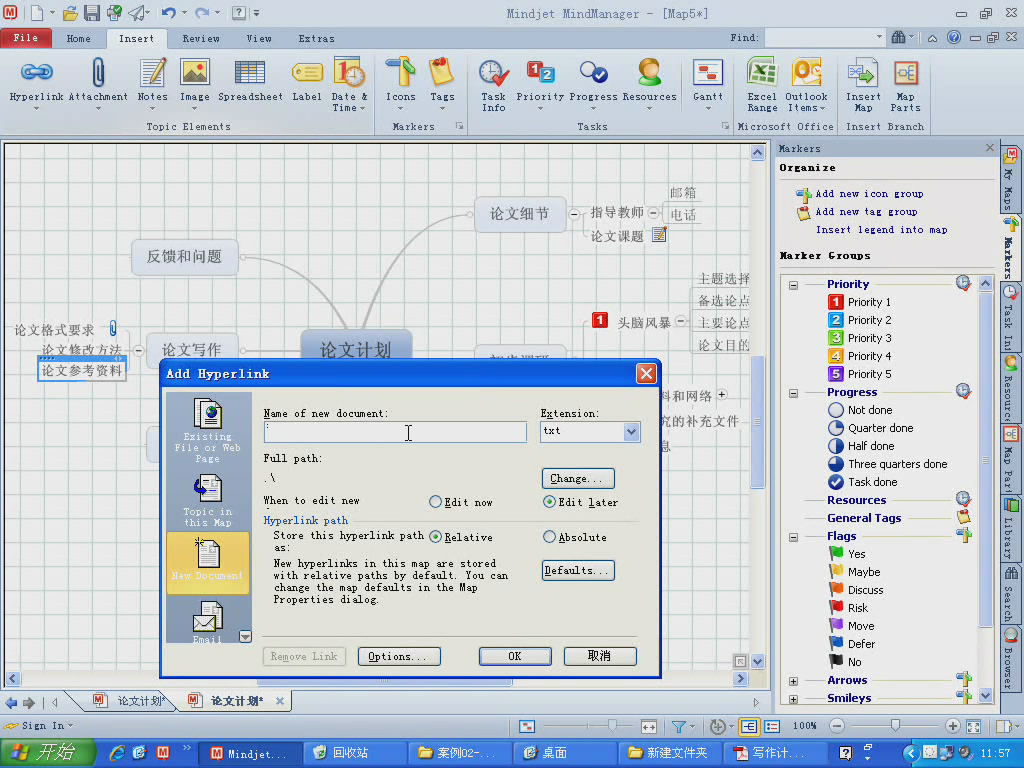Viewport: 1024px width, 768px height.
Task: Insert a Spreadsheet into the topic
Action: [x=250, y=72]
